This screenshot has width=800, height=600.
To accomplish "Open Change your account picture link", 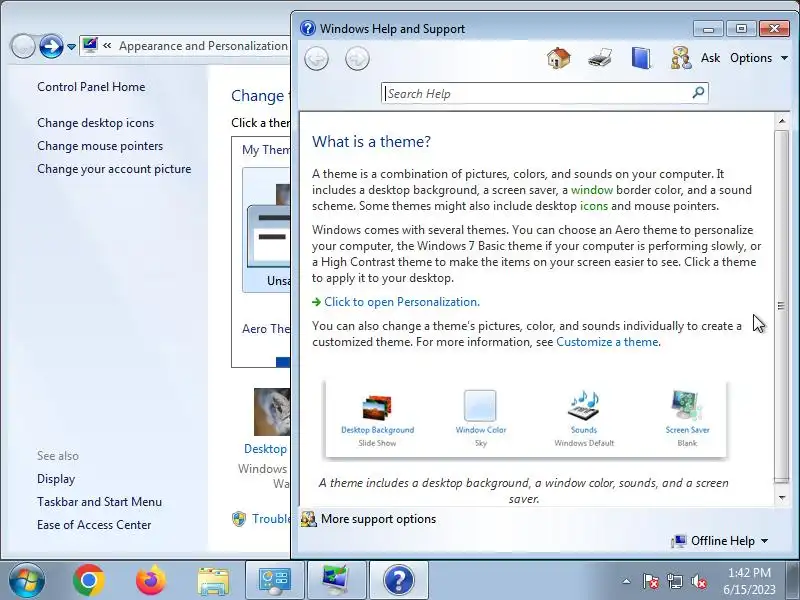I will [114, 169].
